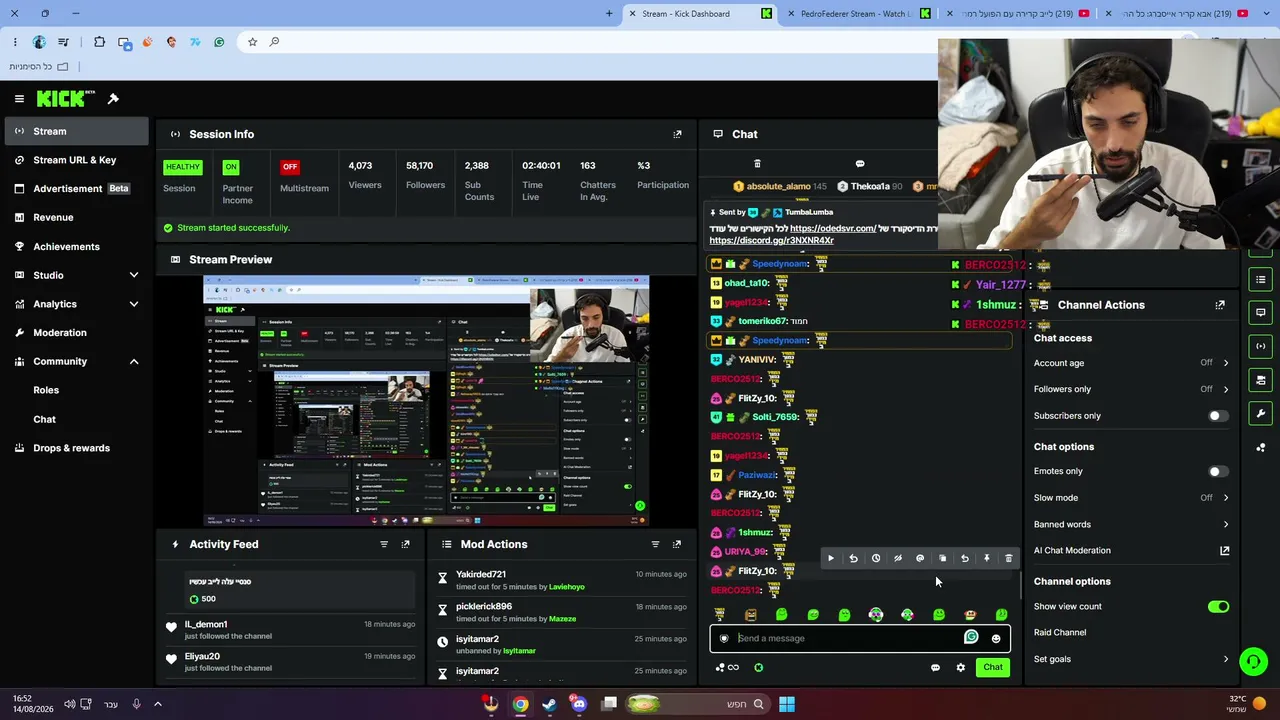The height and width of the screenshot is (720, 1280).
Task: Toggle Subscribers only chat mode
Action: 1218,416
